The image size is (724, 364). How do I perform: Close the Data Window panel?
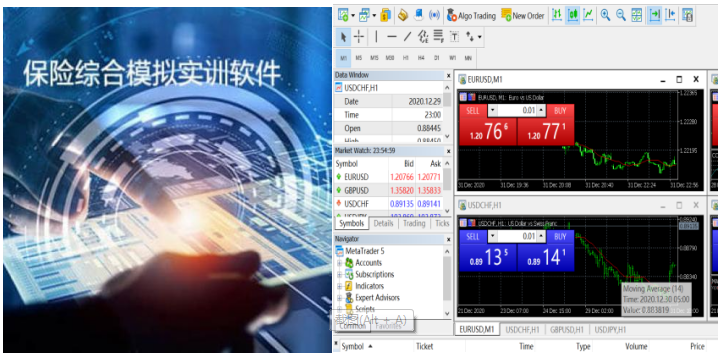tap(448, 75)
